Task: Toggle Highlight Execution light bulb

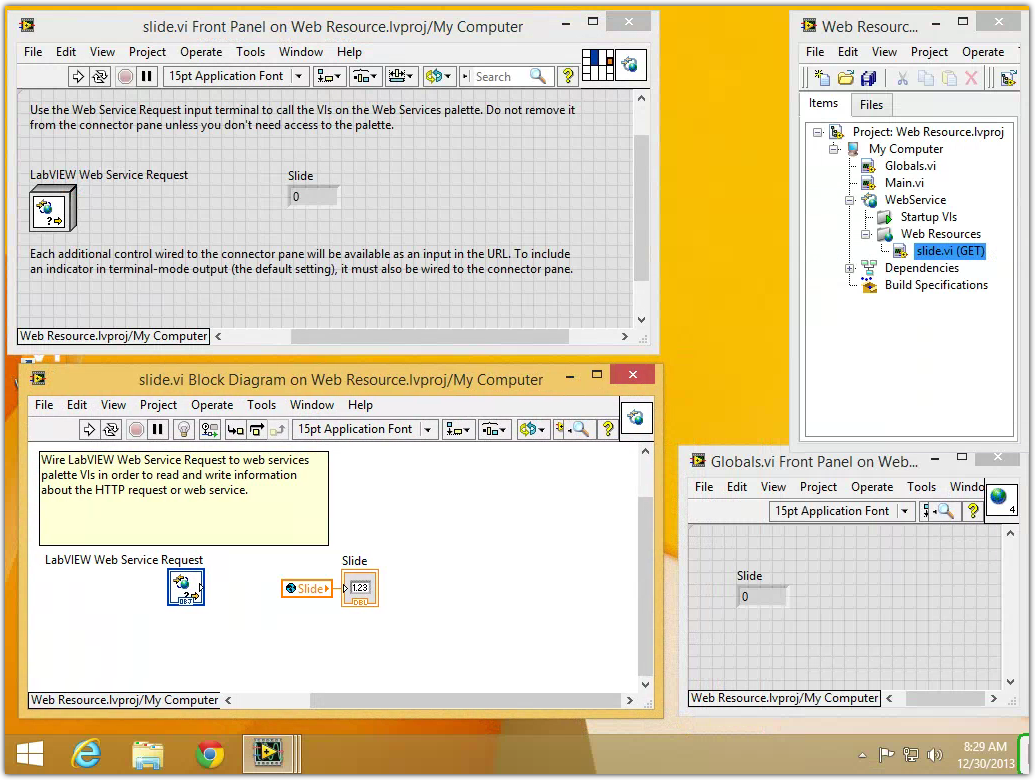Action: (x=183, y=429)
